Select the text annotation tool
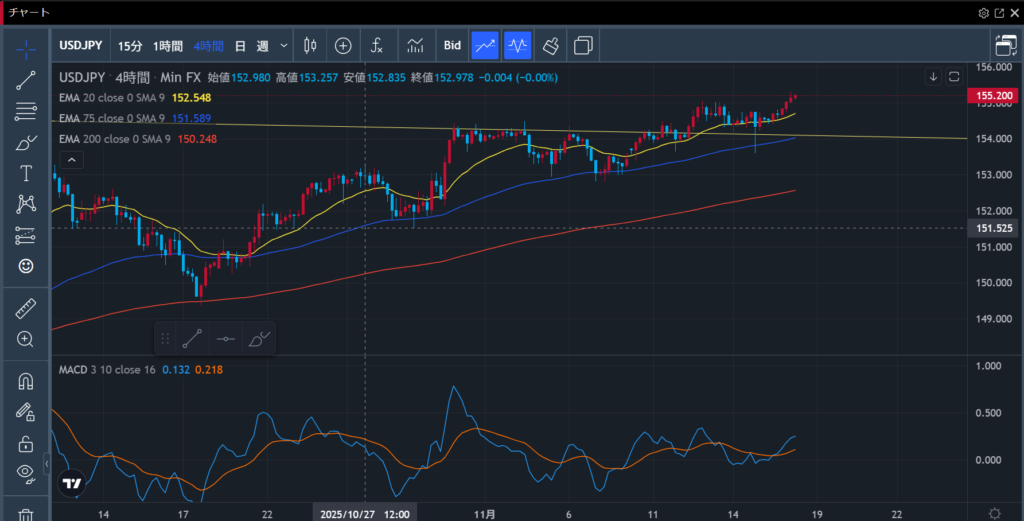 click(x=26, y=173)
